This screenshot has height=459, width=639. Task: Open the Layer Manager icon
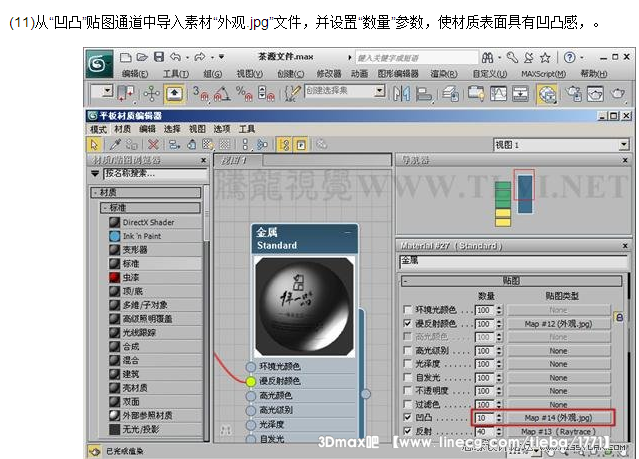(450, 94)
